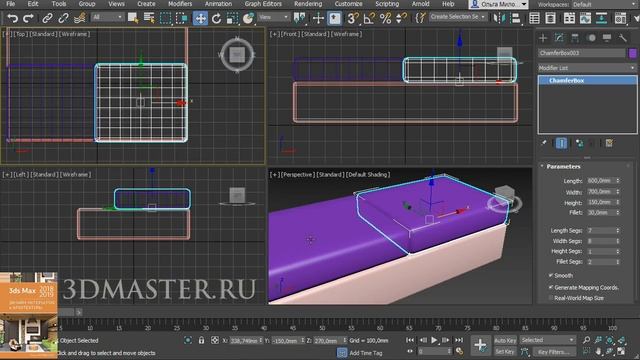Click the Align tool icon
Image resolution: width=640 pixels, height=360 pixels.
coord(516,18)
